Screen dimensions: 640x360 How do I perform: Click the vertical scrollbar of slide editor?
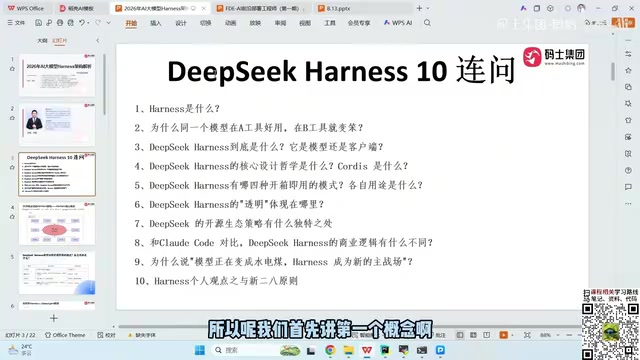pyautogui.click(x=613, y=71)
